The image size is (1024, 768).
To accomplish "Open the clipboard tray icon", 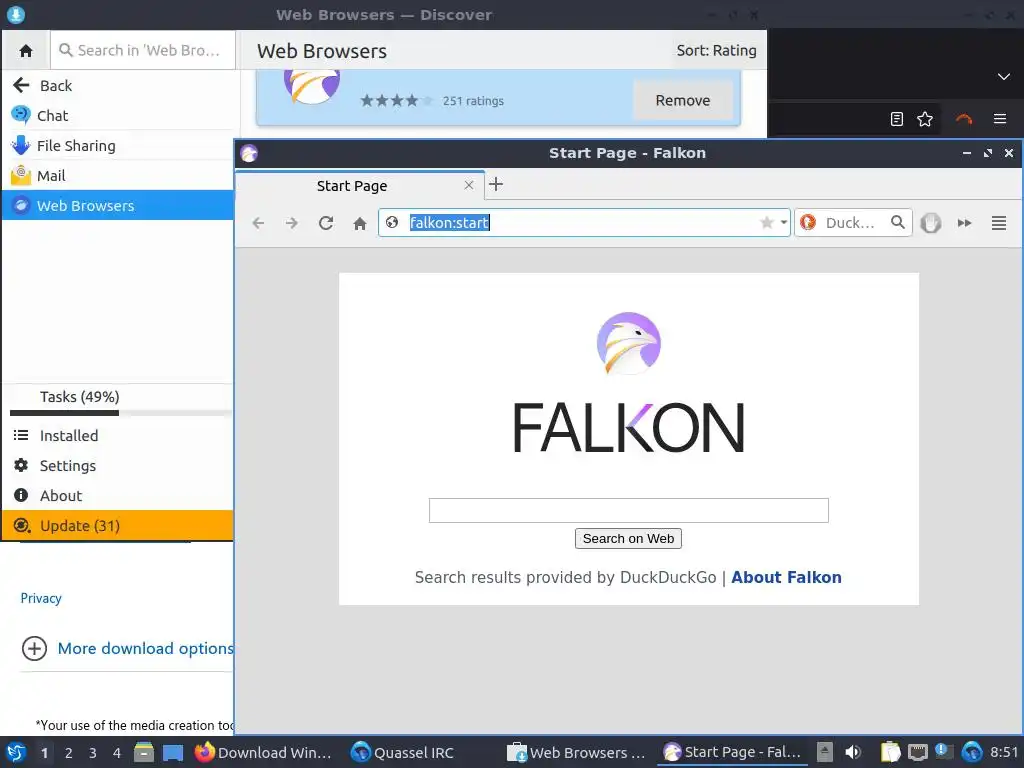I will (890, 752).
